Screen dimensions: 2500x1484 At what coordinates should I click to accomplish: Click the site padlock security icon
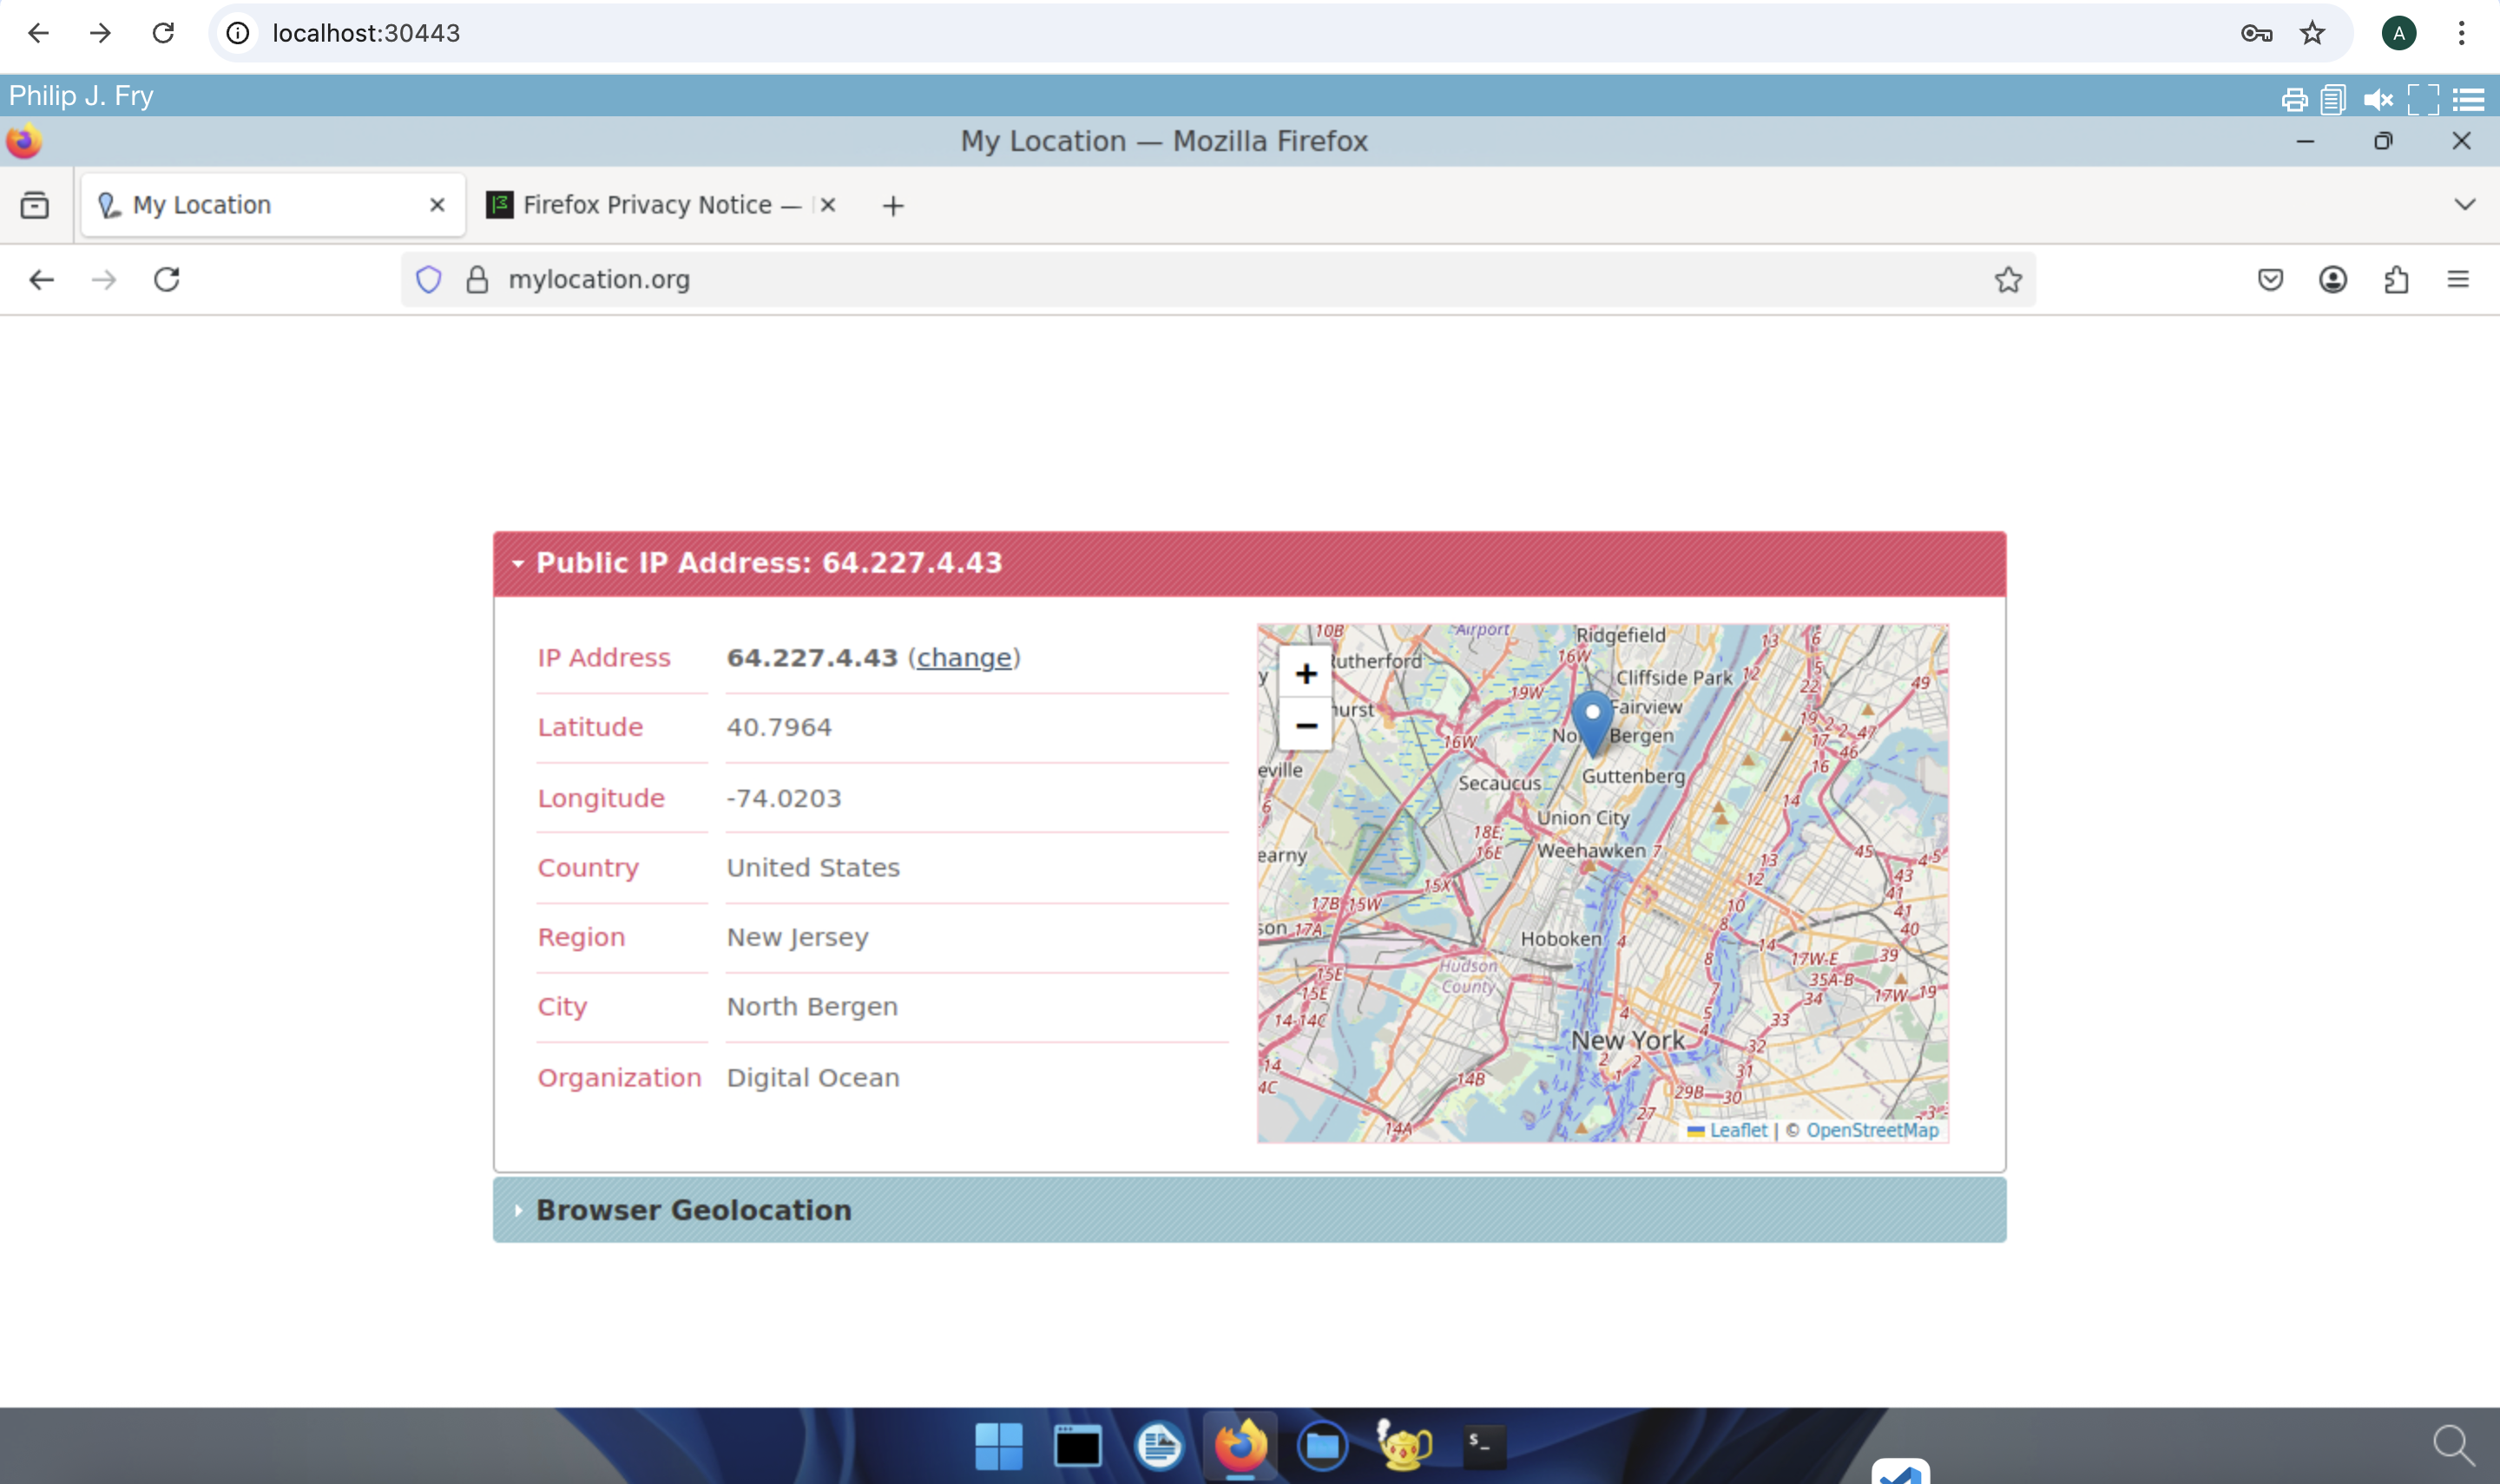click(x=478, y=279)
